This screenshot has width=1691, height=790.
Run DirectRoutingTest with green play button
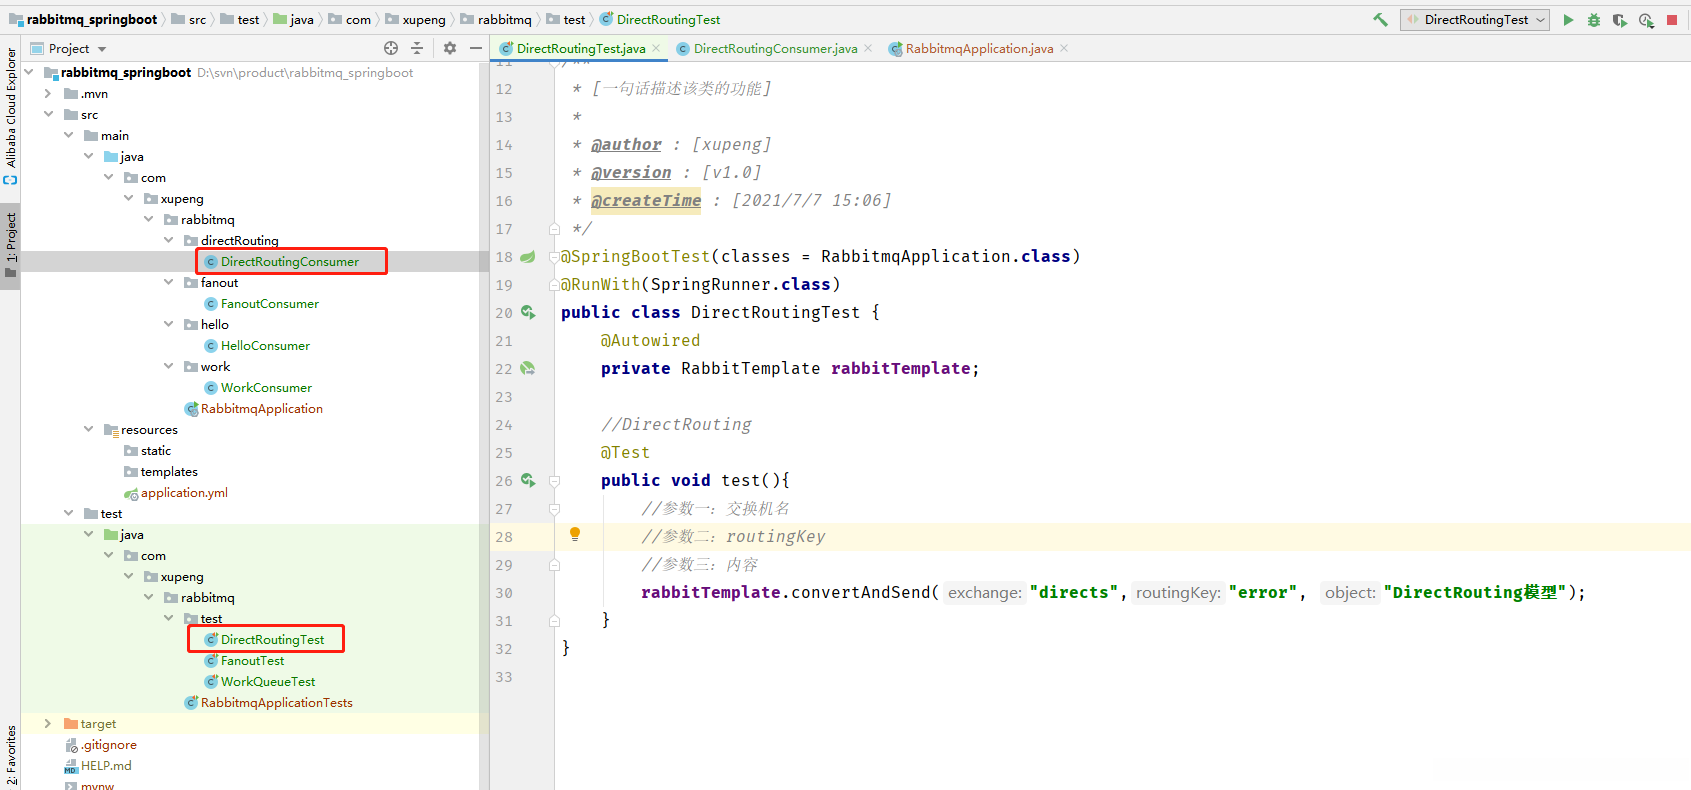(1568, 19)
